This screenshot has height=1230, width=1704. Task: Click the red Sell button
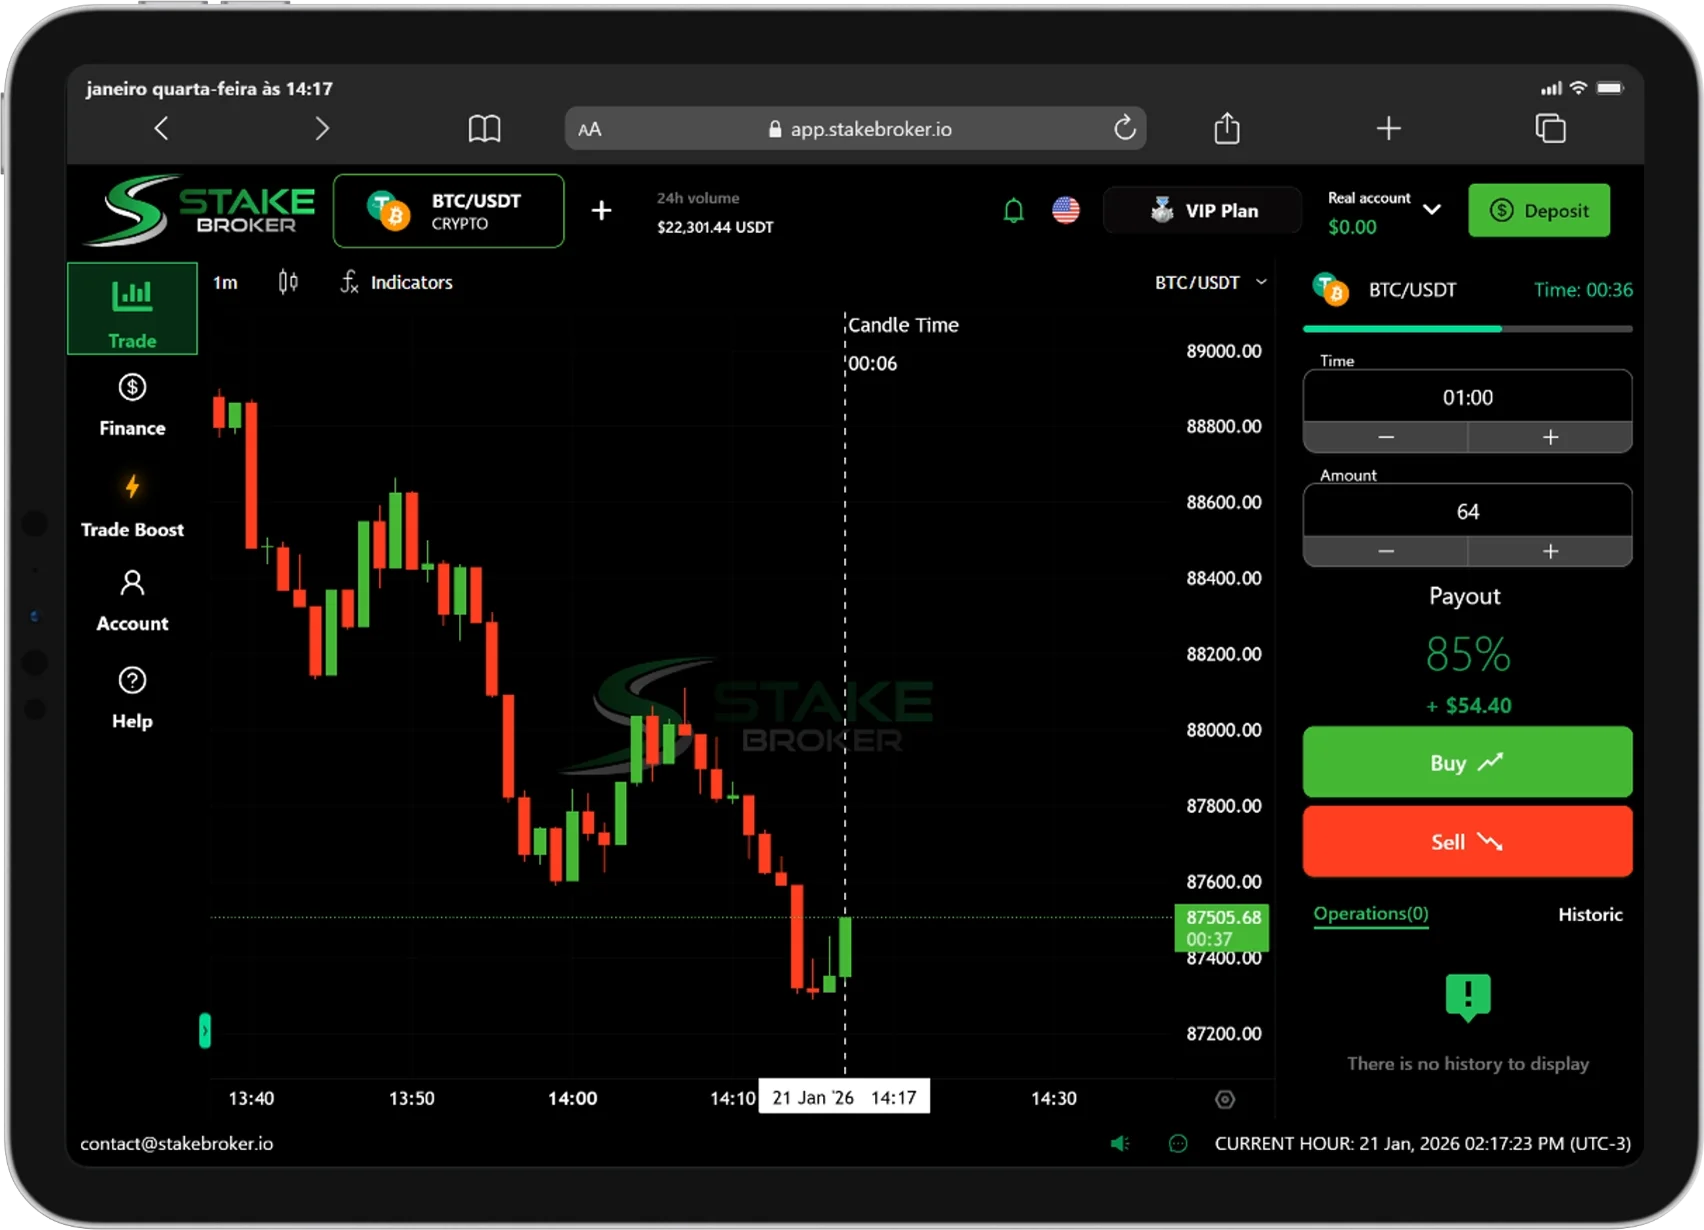tap(1467, 841)
